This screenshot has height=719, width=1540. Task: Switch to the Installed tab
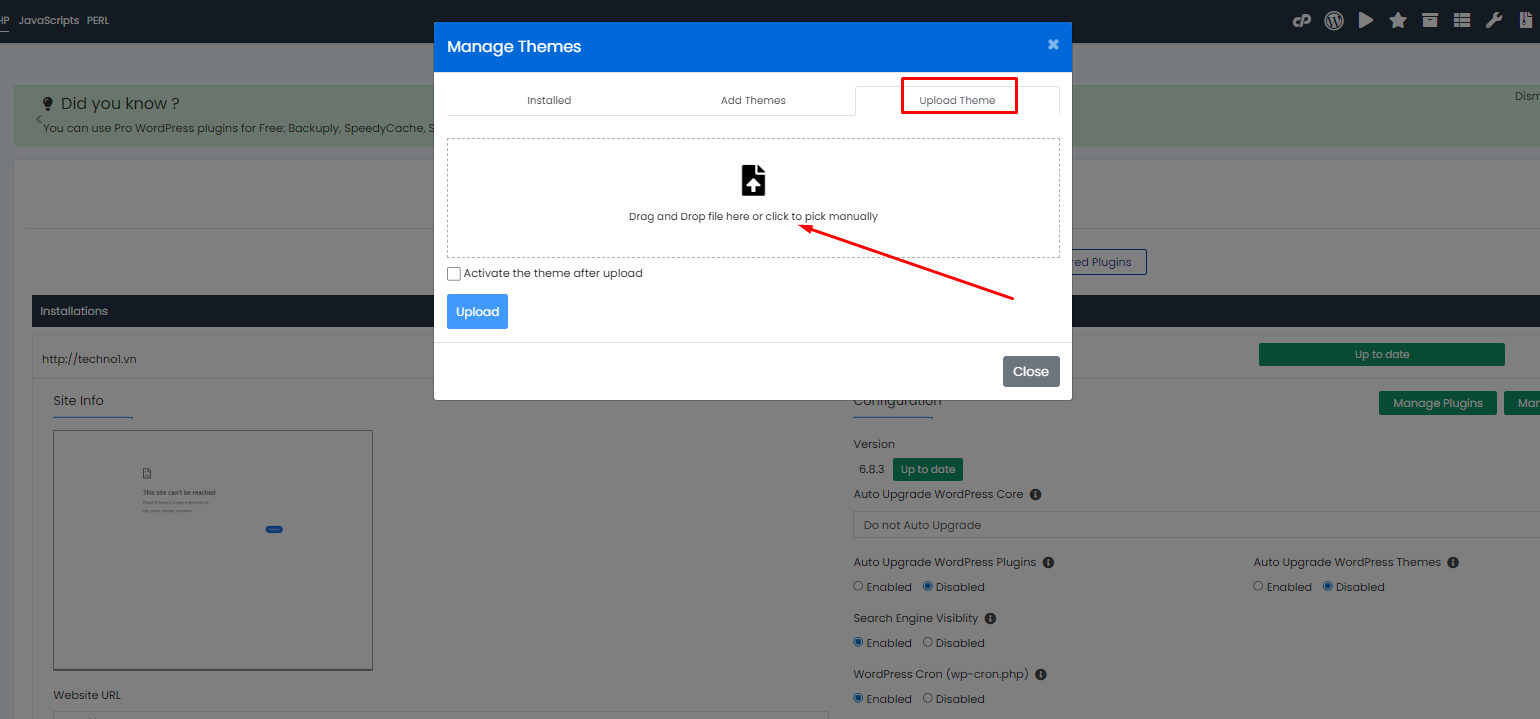(549, 100)
